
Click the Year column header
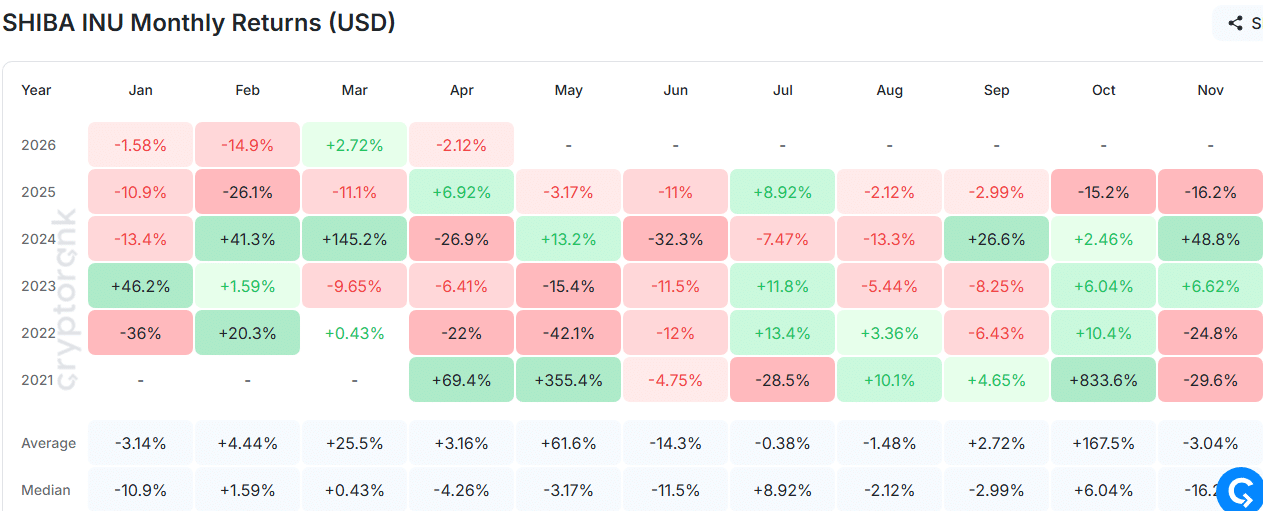coord(36,90)
